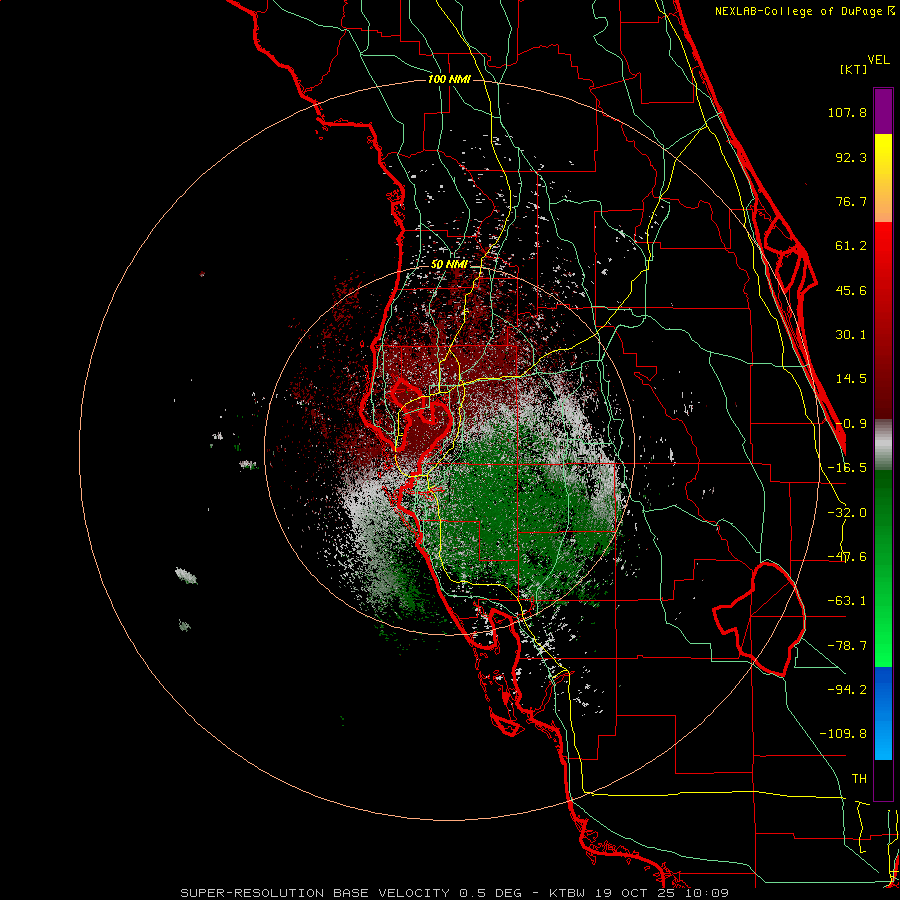Click the -63.1 legend value
The width and height of the screenshot is (900, 900).
click(x=847, y=601)
